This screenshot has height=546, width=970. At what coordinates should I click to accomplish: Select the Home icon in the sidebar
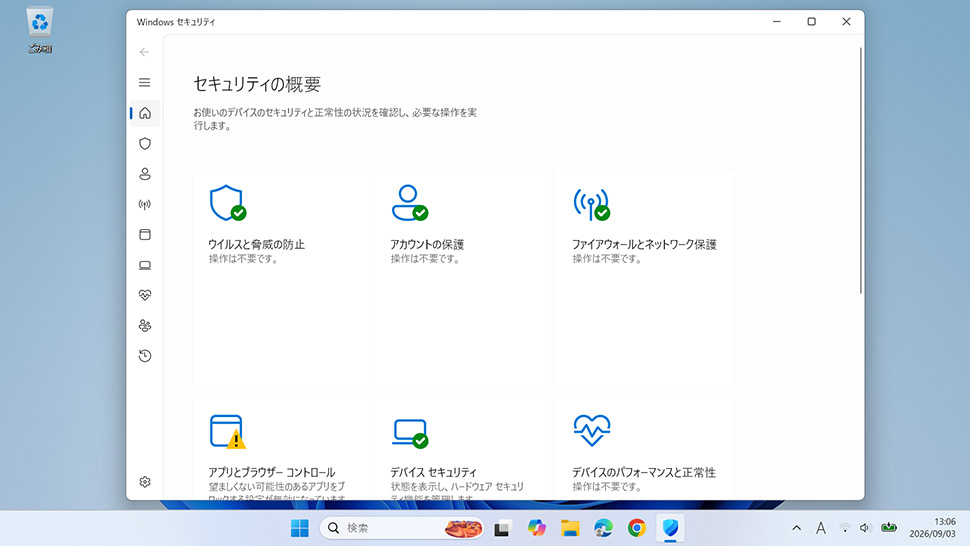tap(145, 113)
